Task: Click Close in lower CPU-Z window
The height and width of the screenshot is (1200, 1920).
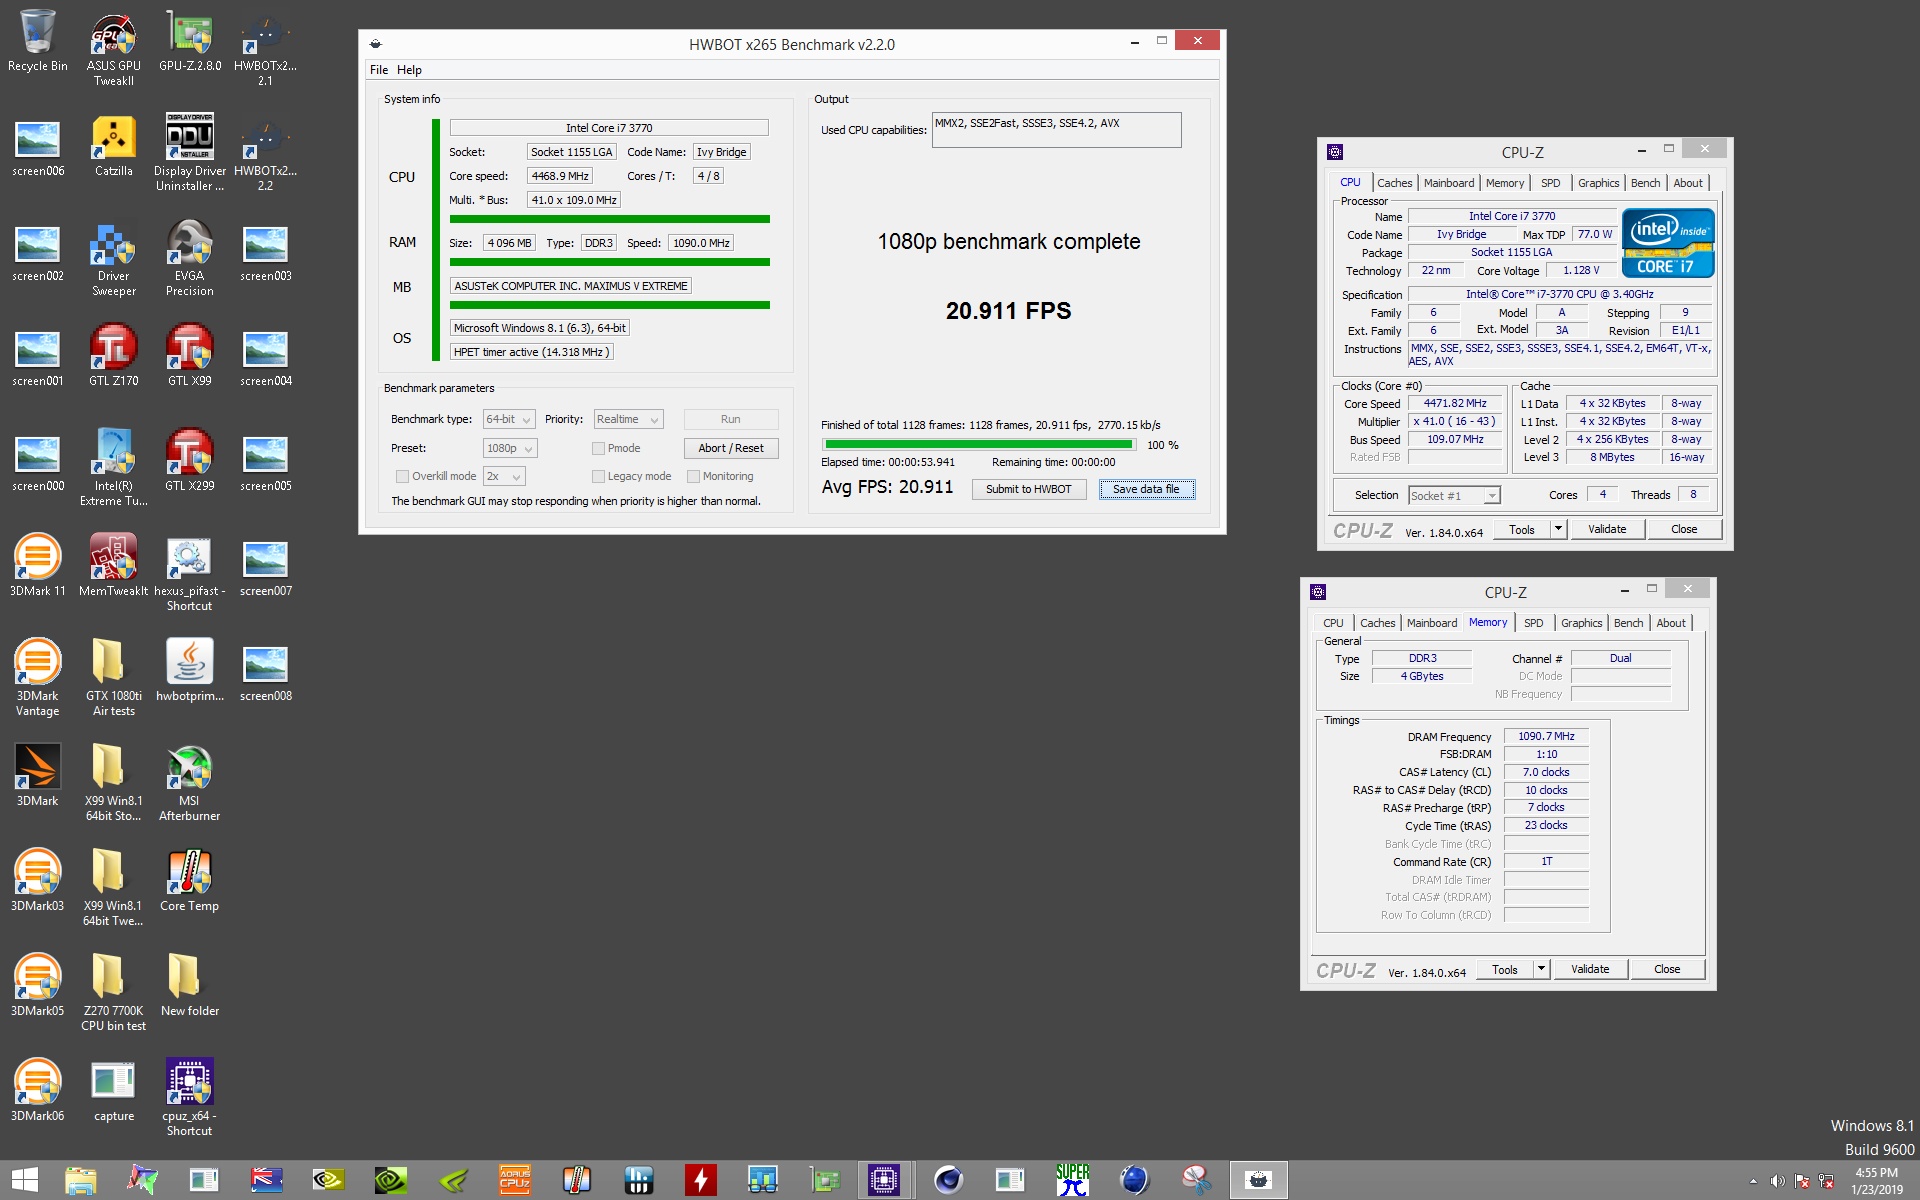Action: point(1667,969)
